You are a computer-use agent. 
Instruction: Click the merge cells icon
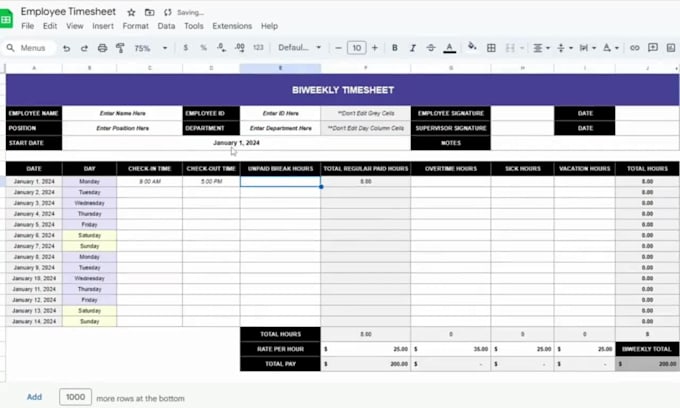(x=510, y=48)
